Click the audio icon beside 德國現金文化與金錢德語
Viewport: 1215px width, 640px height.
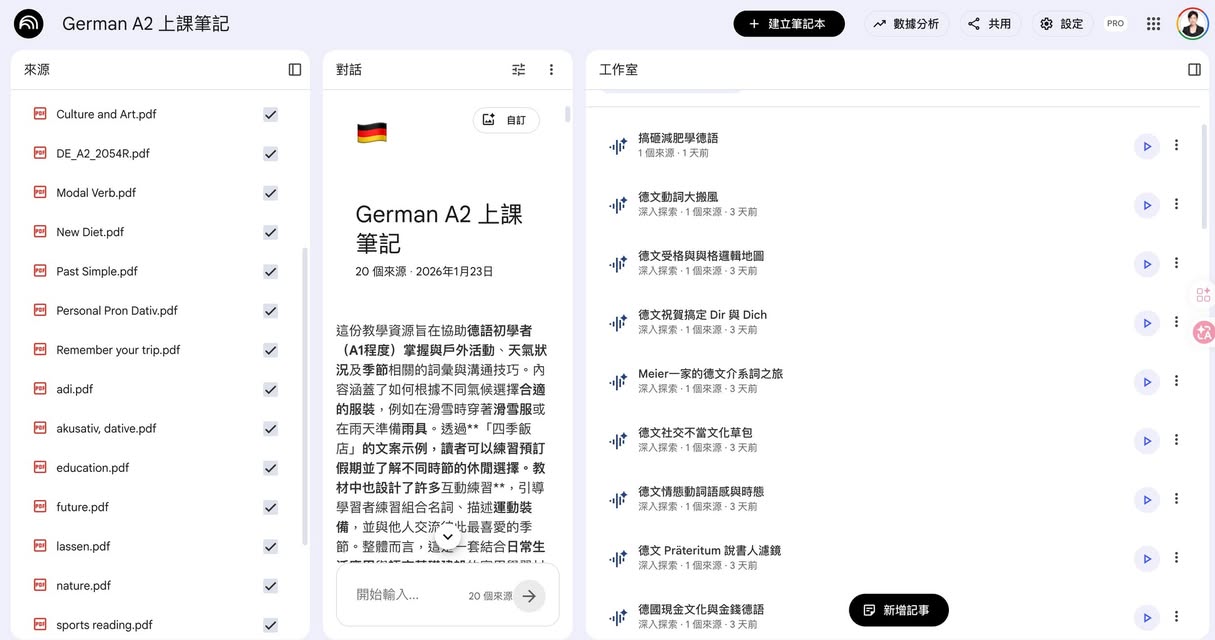coord(618,618)
